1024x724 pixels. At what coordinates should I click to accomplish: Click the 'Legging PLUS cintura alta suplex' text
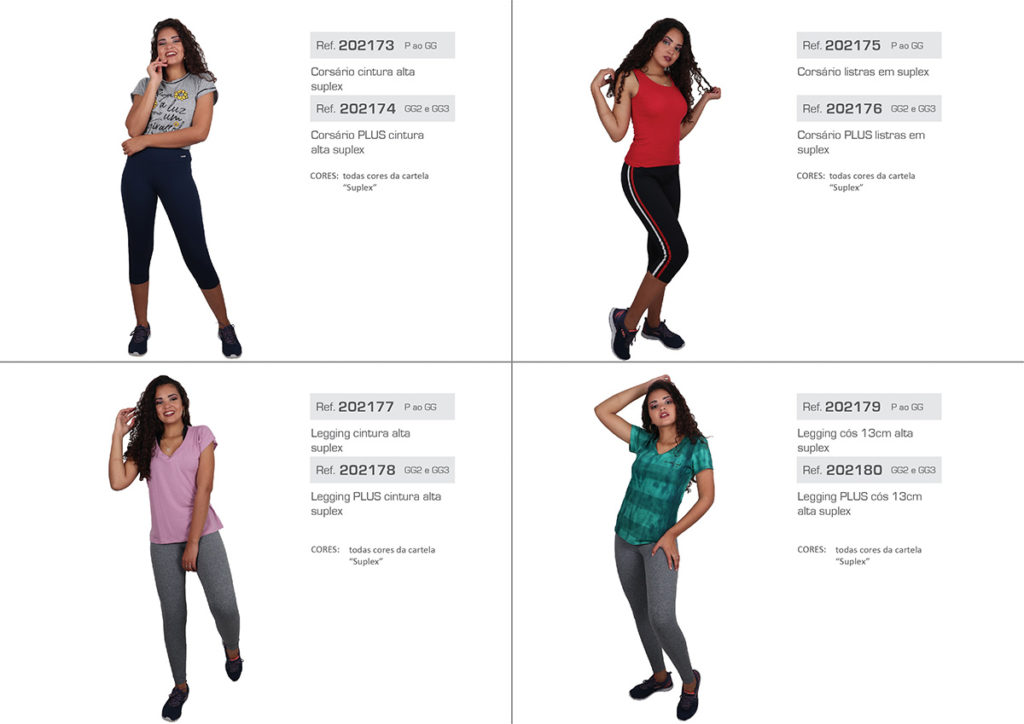click(376, 504)
